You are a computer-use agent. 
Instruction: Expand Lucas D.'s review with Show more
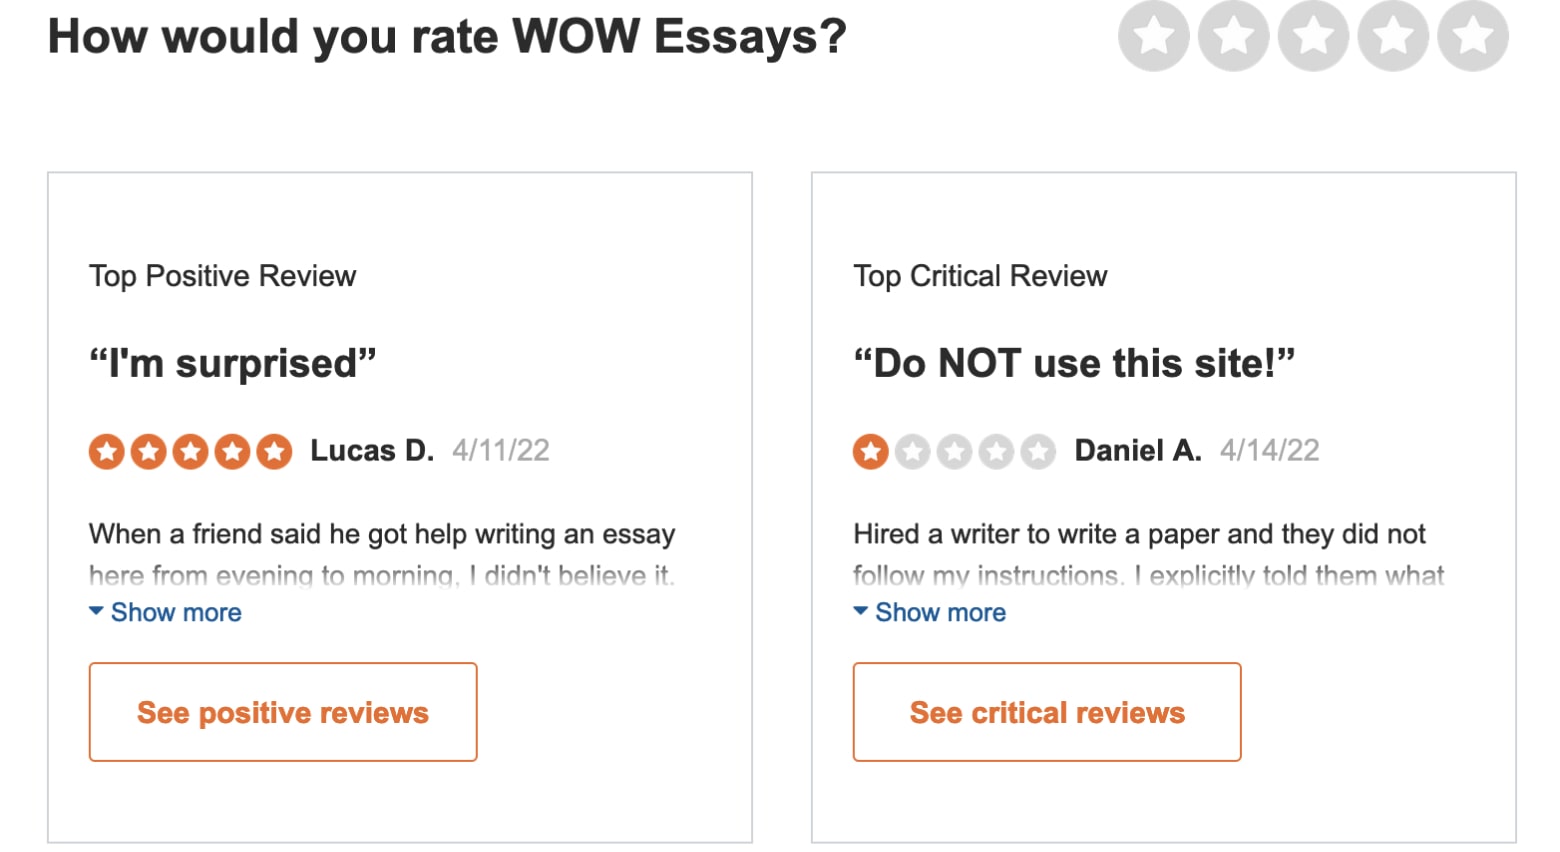(176, 612)
